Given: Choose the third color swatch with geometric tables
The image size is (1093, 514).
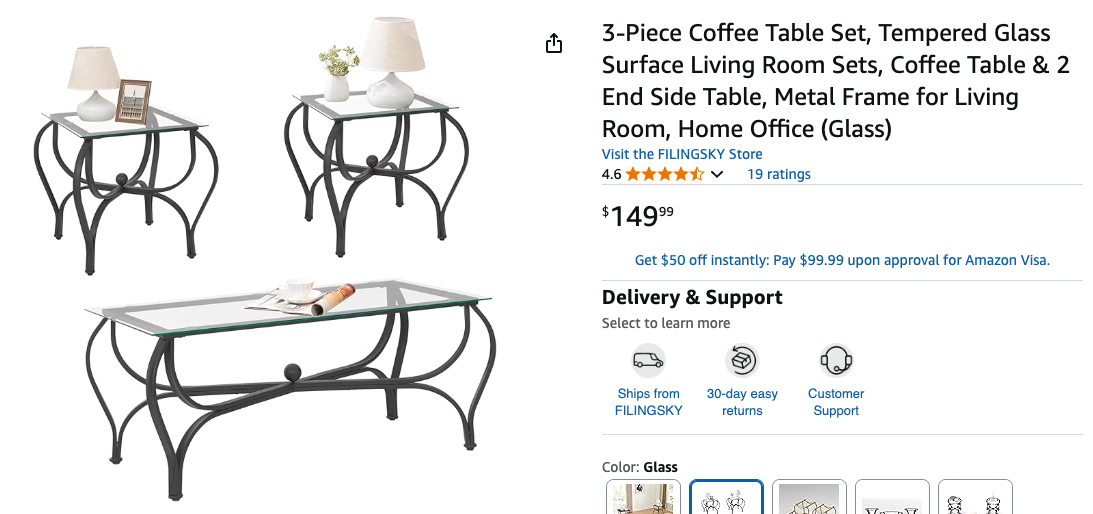Looking at the screenshot, I should (x=810, y=498).
